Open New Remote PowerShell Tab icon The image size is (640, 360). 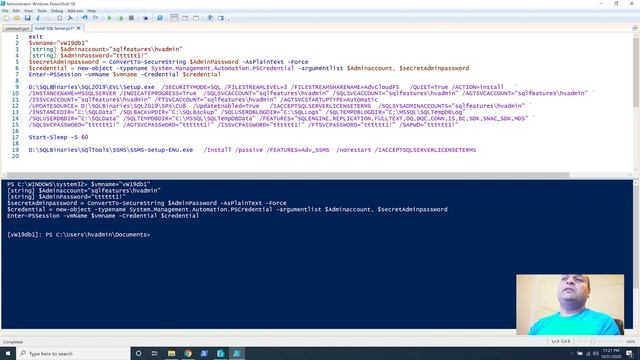click(x=145, y=18)
